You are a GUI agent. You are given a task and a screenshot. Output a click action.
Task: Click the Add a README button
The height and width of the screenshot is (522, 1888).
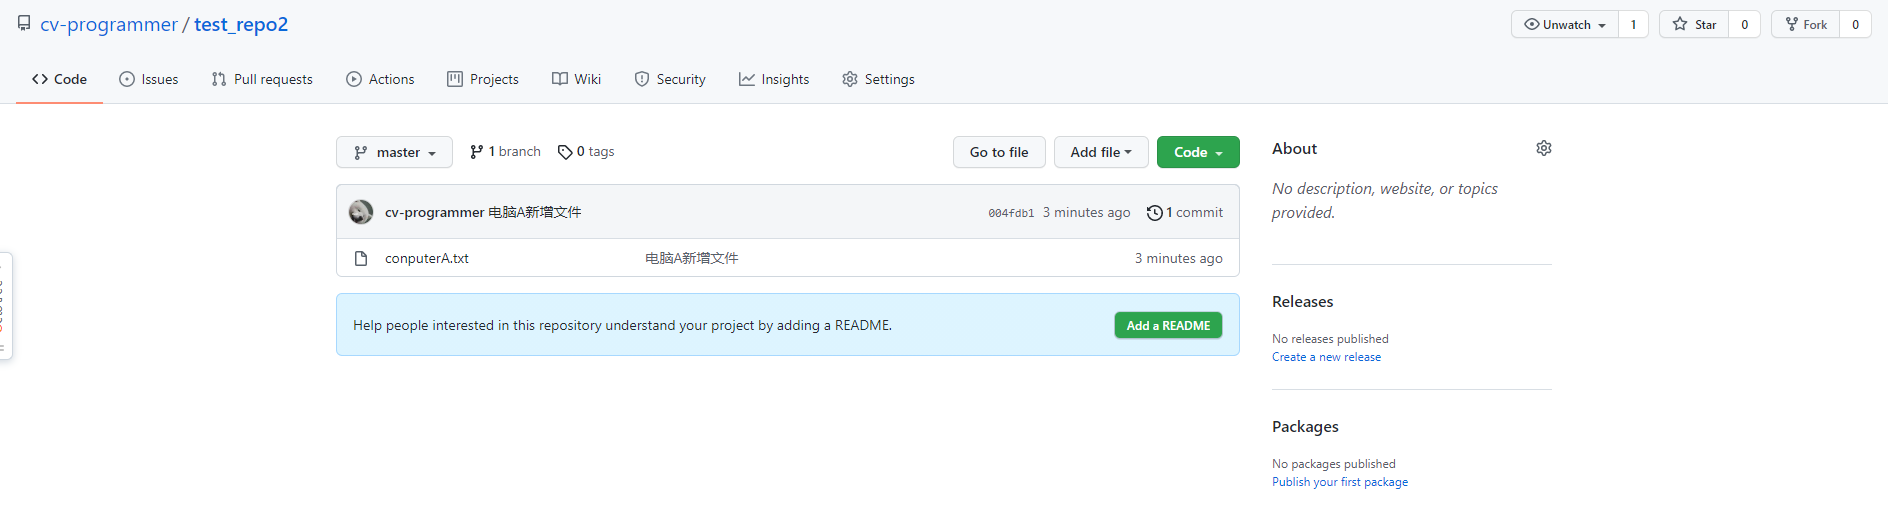[x=1168, y=325]
